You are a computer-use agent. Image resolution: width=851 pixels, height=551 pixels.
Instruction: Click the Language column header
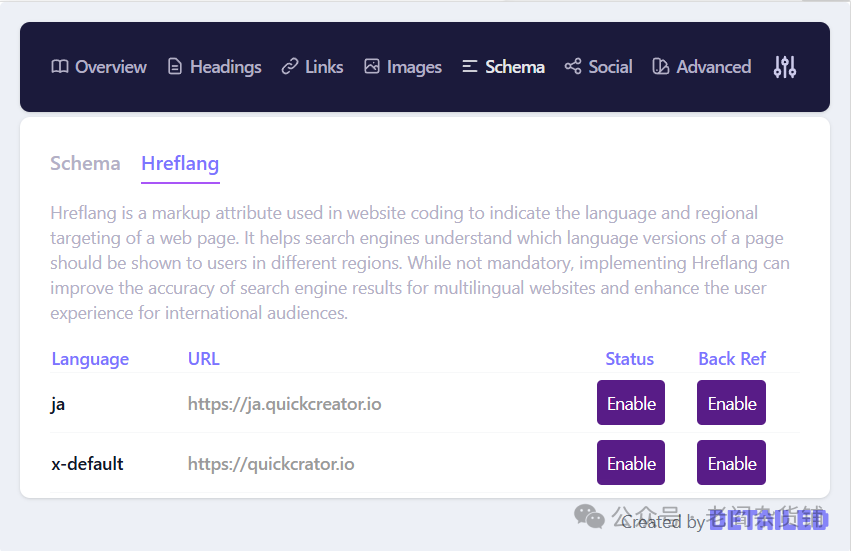click(90, 359)
